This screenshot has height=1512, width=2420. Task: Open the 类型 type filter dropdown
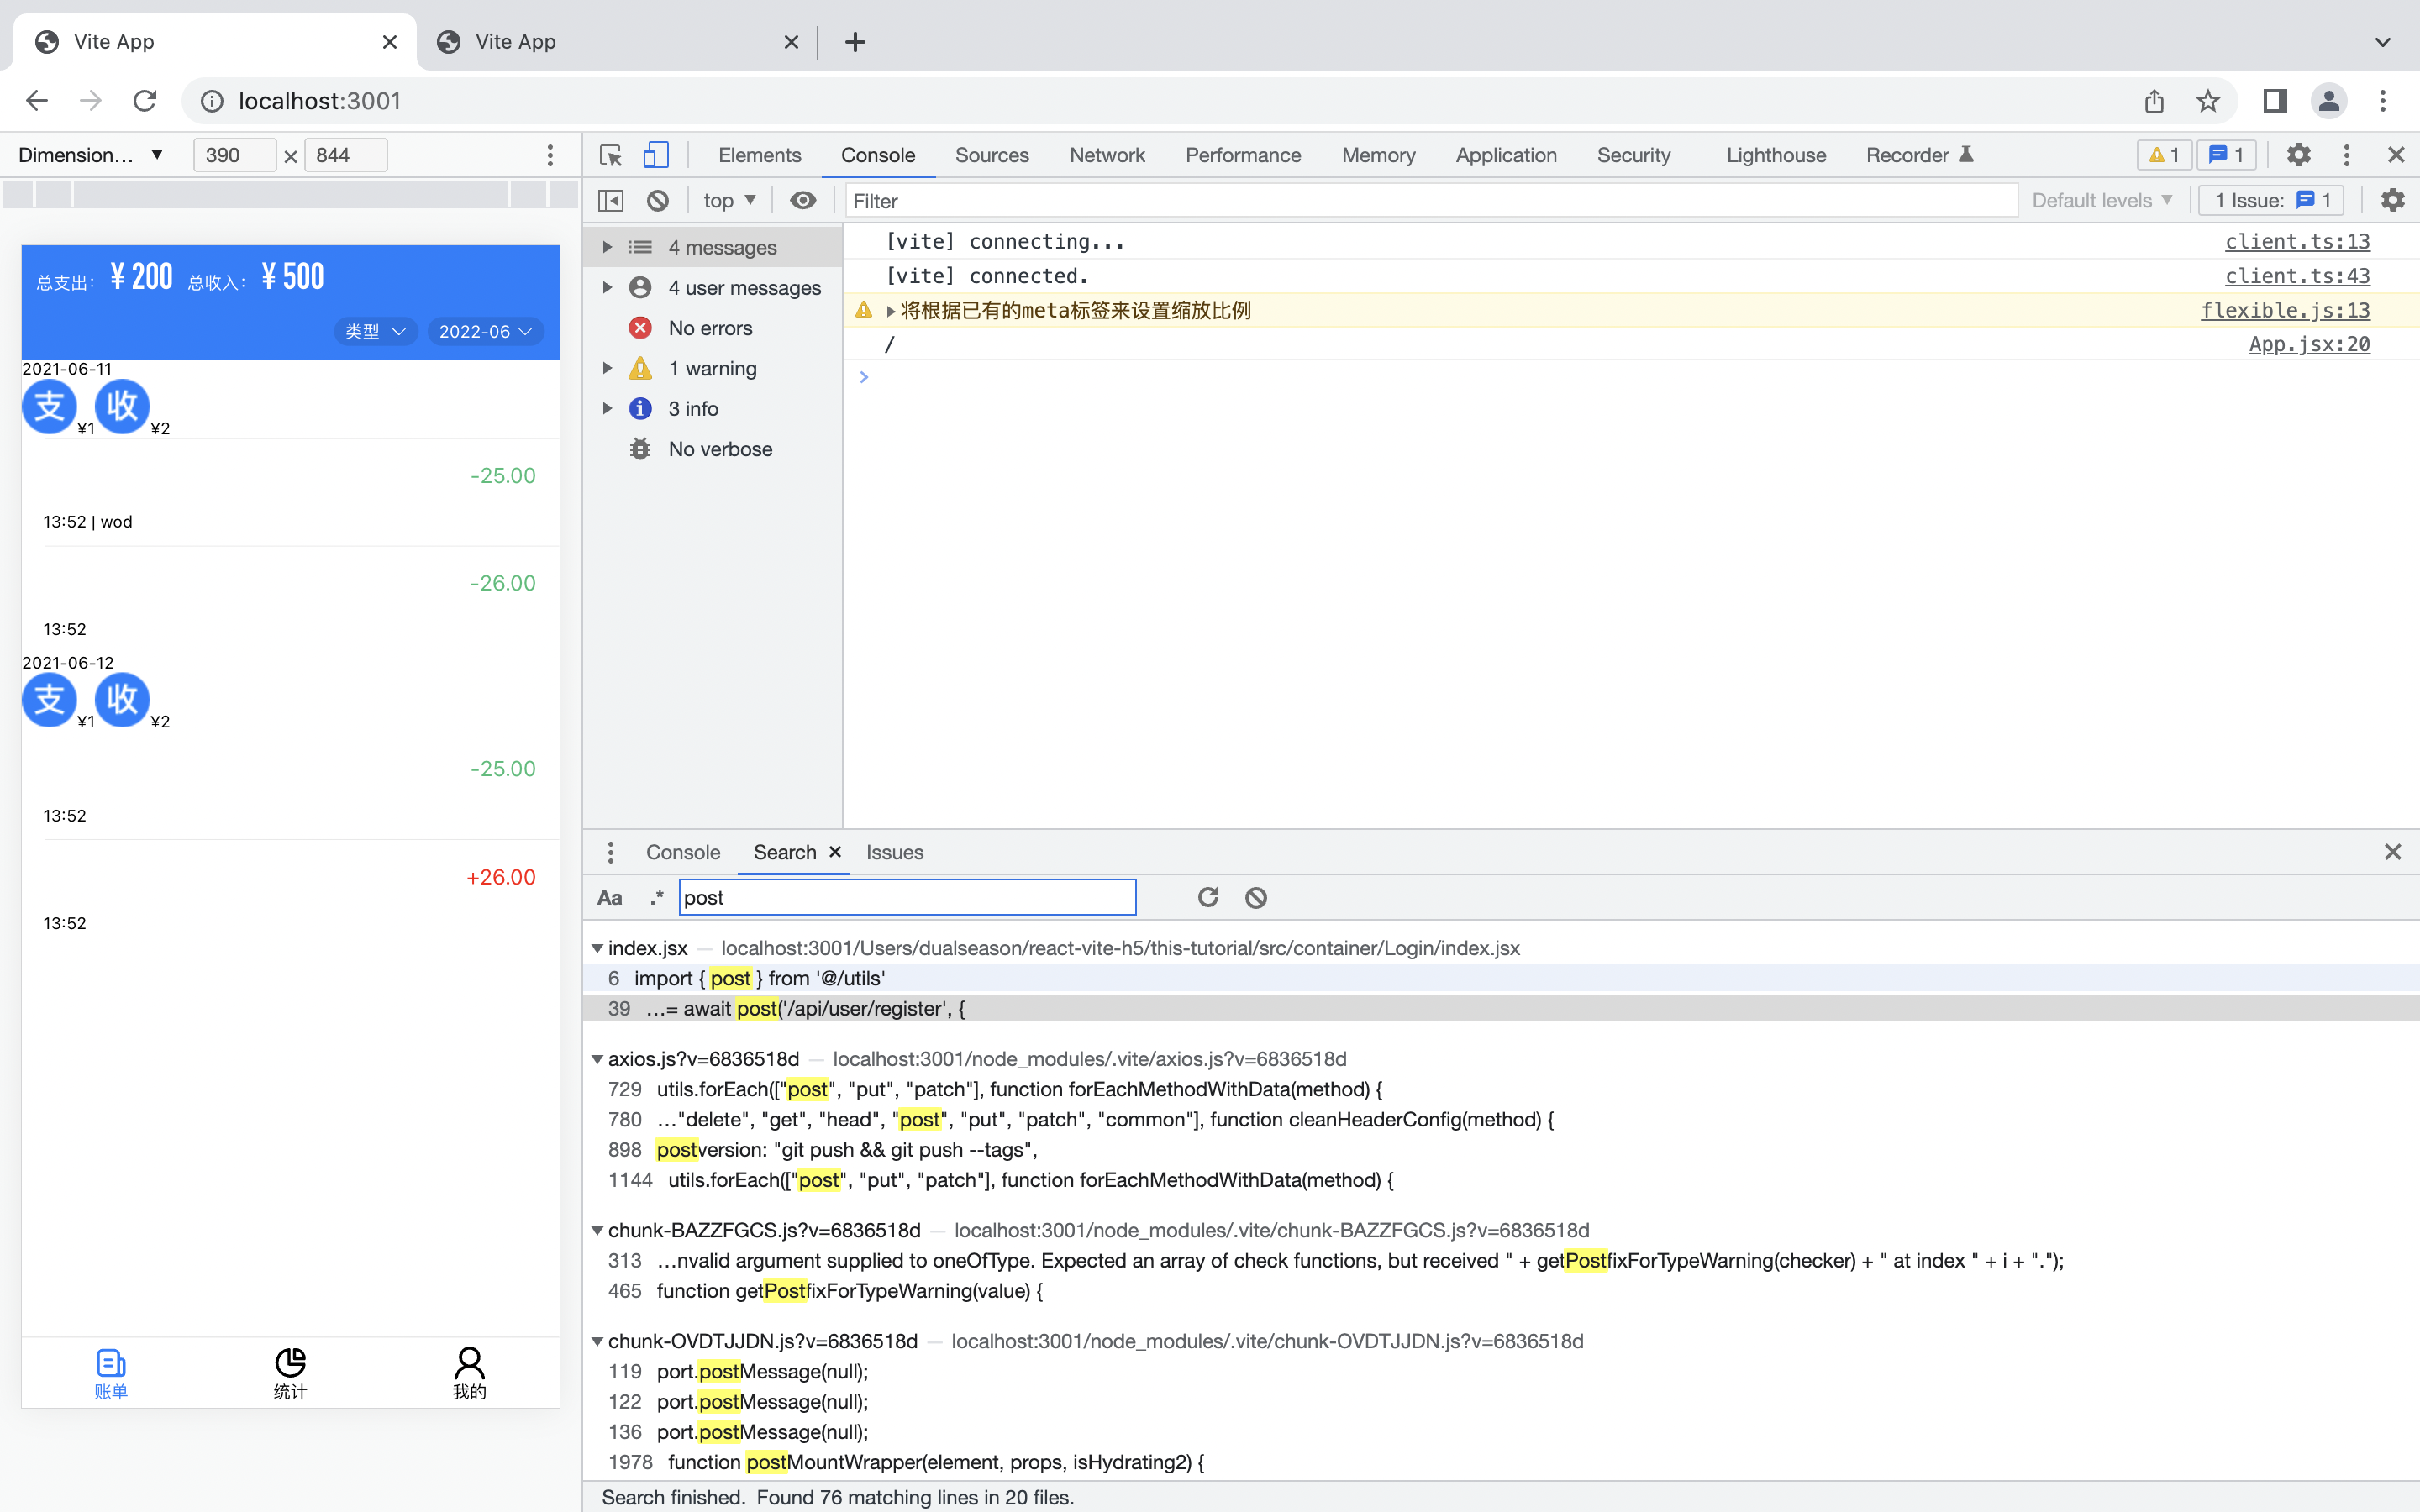pyautogui.click(x=376, y=332)
